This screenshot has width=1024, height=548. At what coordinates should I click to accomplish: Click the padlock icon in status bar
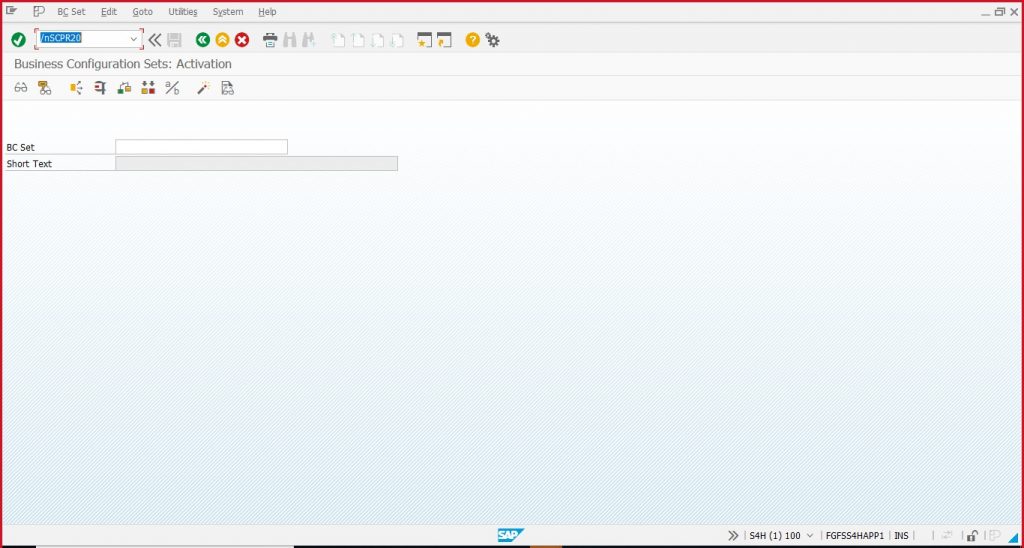tap(972, 536)
